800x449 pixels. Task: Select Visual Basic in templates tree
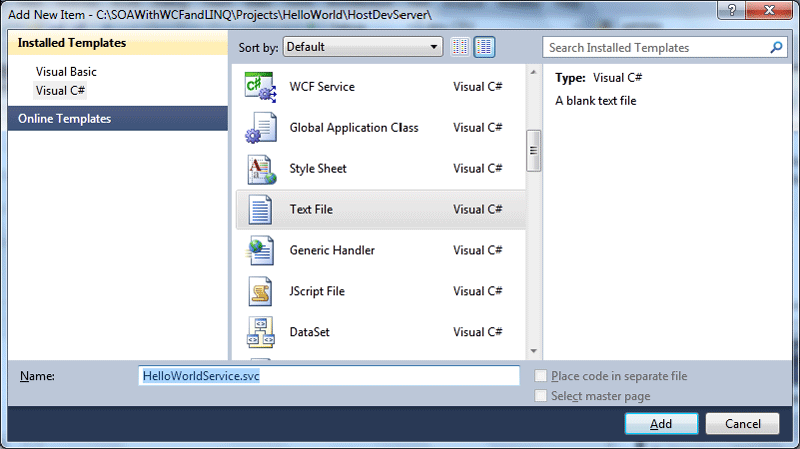tap(66, 72)
